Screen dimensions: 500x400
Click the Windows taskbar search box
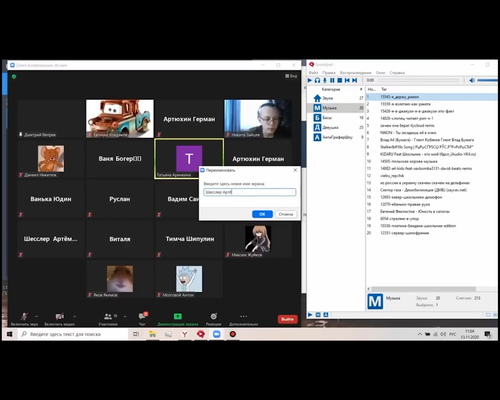[73, 334]
